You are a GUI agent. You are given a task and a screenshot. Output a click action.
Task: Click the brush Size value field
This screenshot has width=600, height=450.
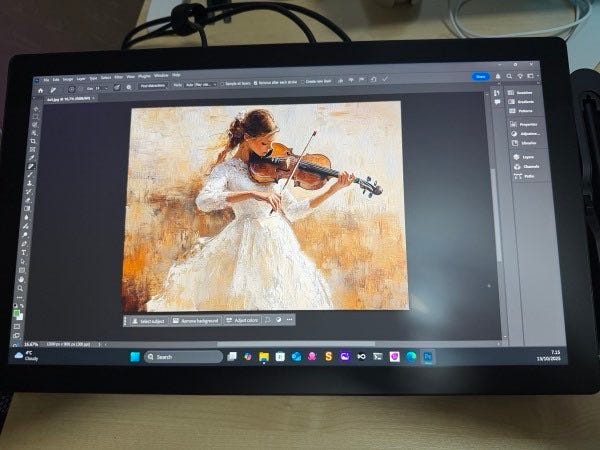(x=98, y=88)
